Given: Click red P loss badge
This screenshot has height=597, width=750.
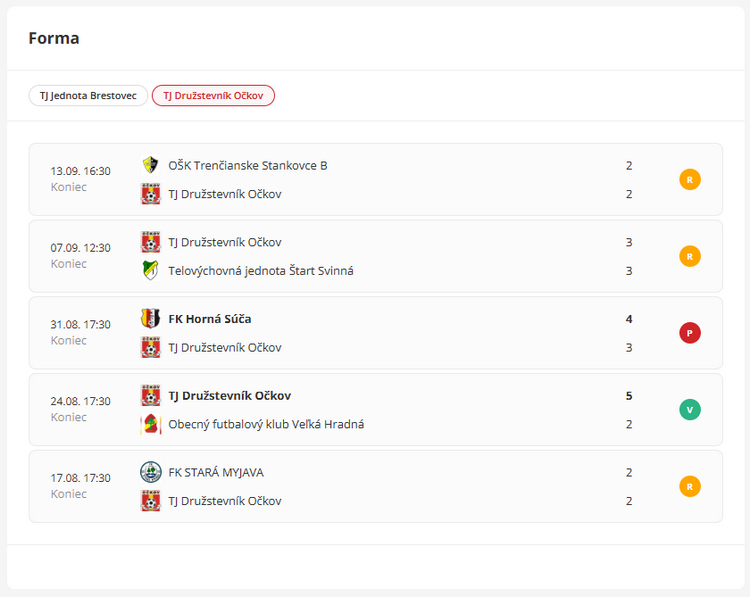Looking at the screenshot, I should point(690,333).
